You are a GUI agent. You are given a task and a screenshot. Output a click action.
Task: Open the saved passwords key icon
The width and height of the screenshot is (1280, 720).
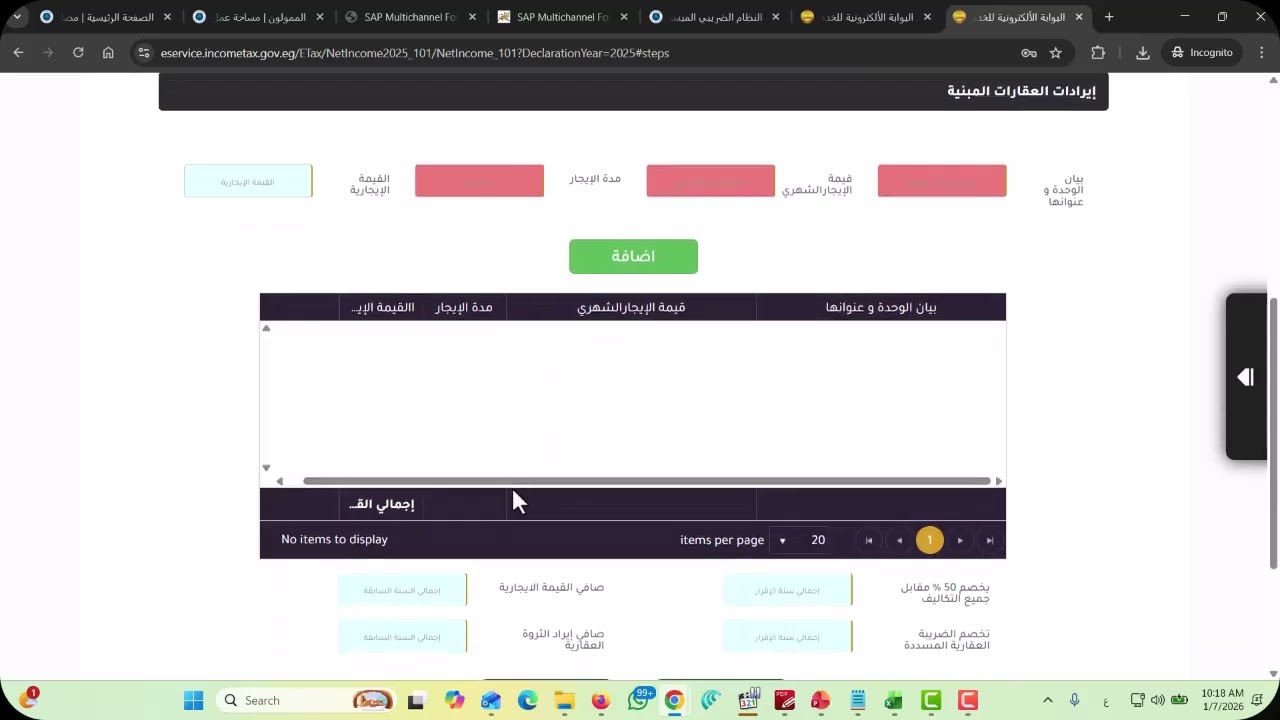[x=1028, y=53]
